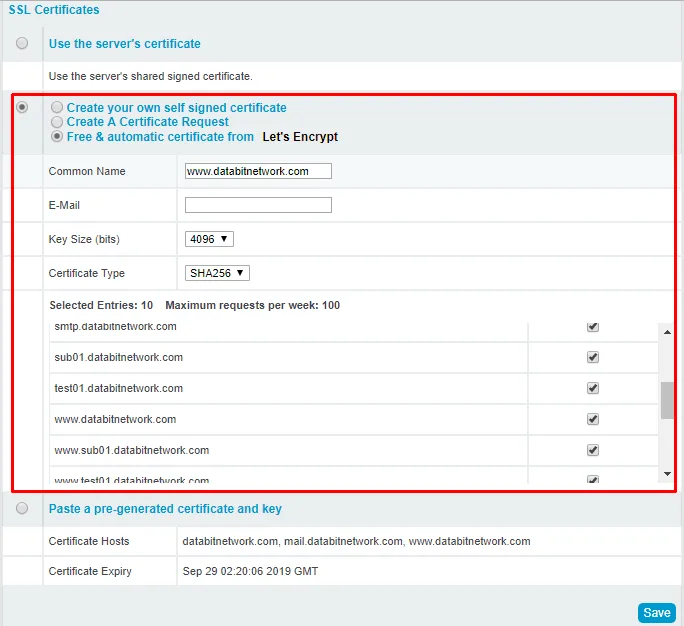The image size is (684, 626).
Task: Uncheck the smtp.databitnetwork.com checkbox
Action: [x=593, y=327]
